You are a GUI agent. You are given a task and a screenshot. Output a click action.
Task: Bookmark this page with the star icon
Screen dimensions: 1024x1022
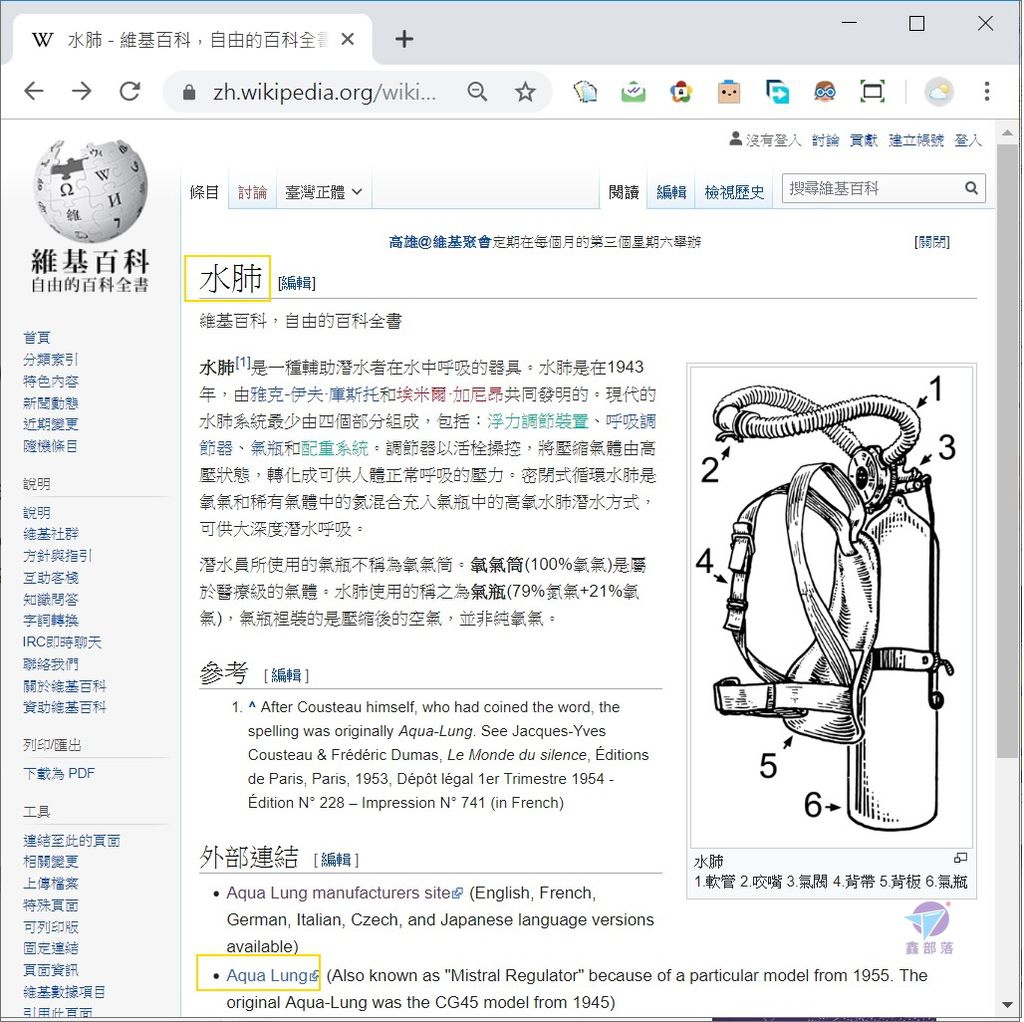[x=525, y=92]
